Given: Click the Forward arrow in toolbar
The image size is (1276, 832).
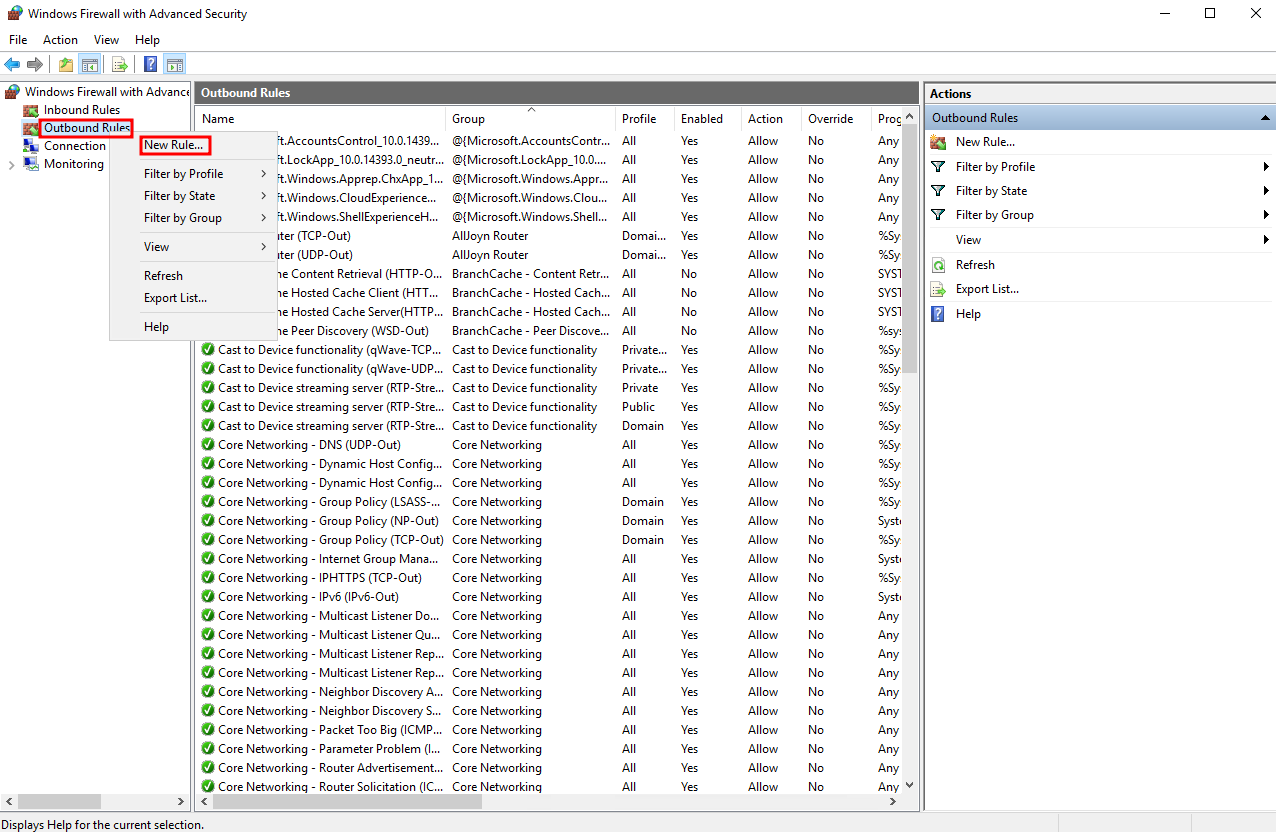Looking at the screenshot, I should point(35,65).
